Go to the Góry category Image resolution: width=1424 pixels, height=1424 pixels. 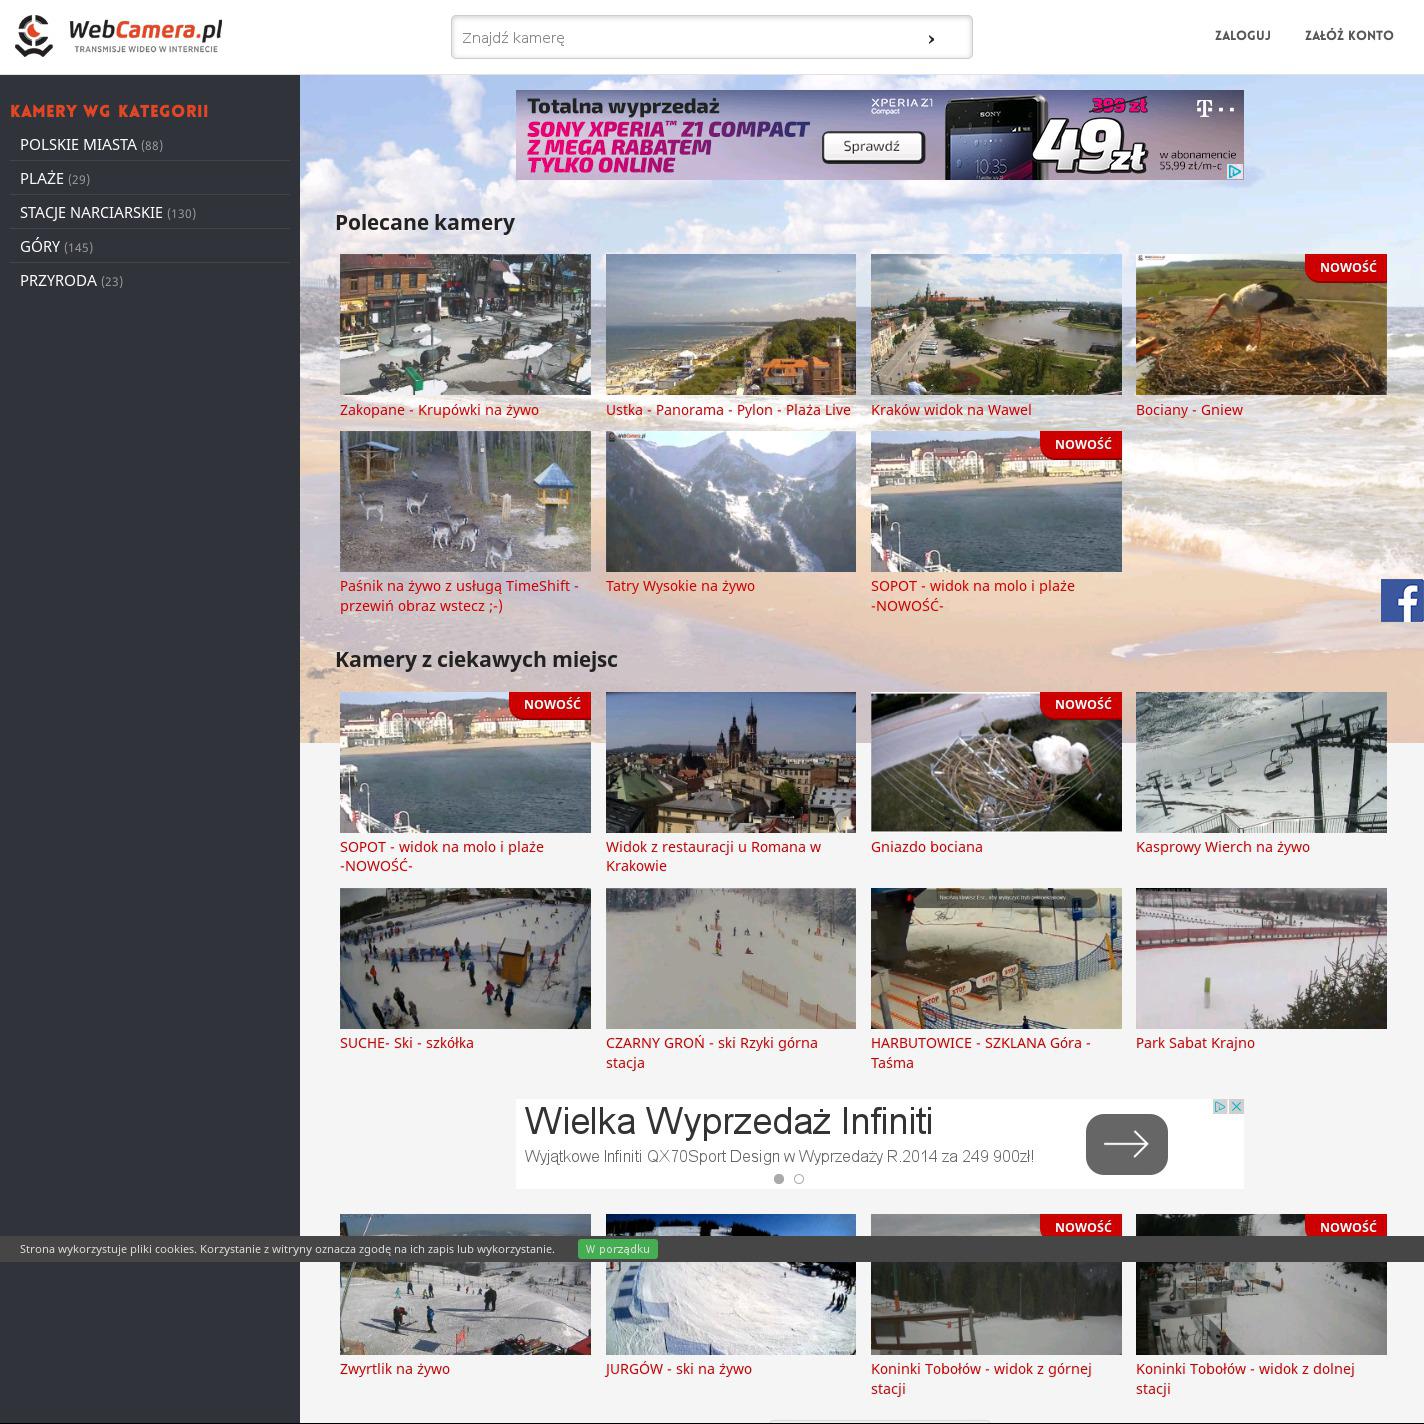[x=40, y=247]
